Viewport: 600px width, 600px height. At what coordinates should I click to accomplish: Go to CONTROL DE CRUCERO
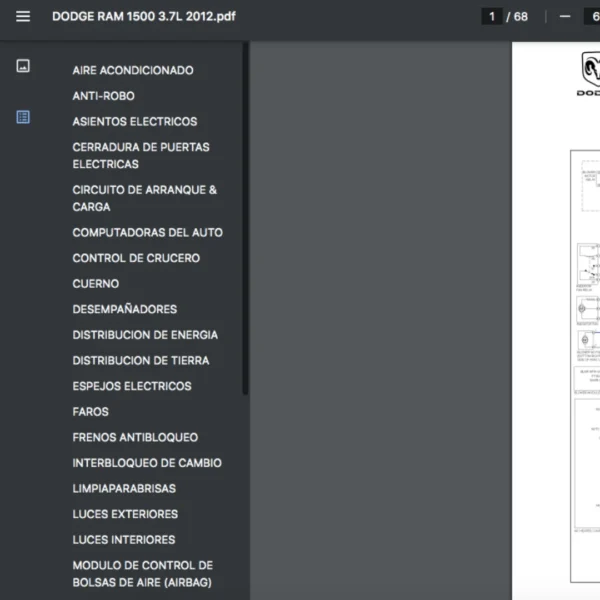pyautogui.click(x=136, y=258)
